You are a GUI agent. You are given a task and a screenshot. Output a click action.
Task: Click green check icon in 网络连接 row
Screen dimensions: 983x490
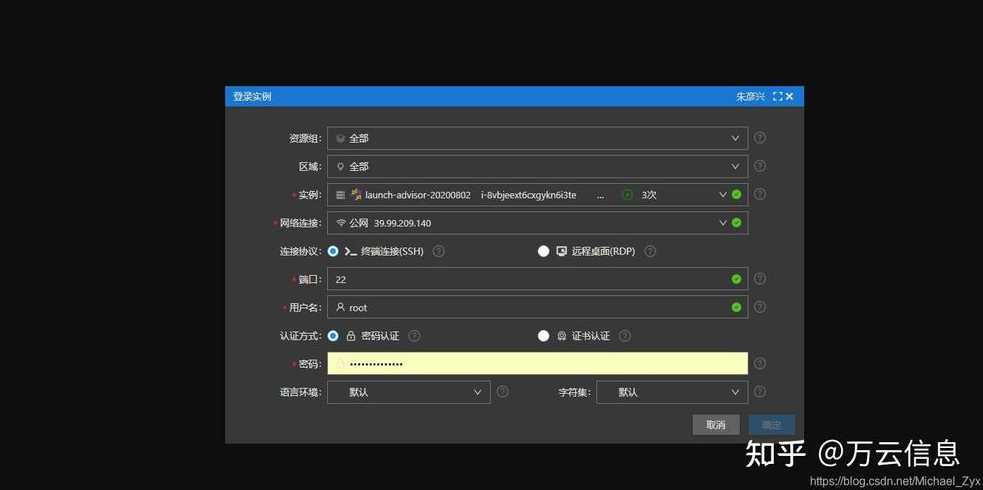[x=736, y=222]
